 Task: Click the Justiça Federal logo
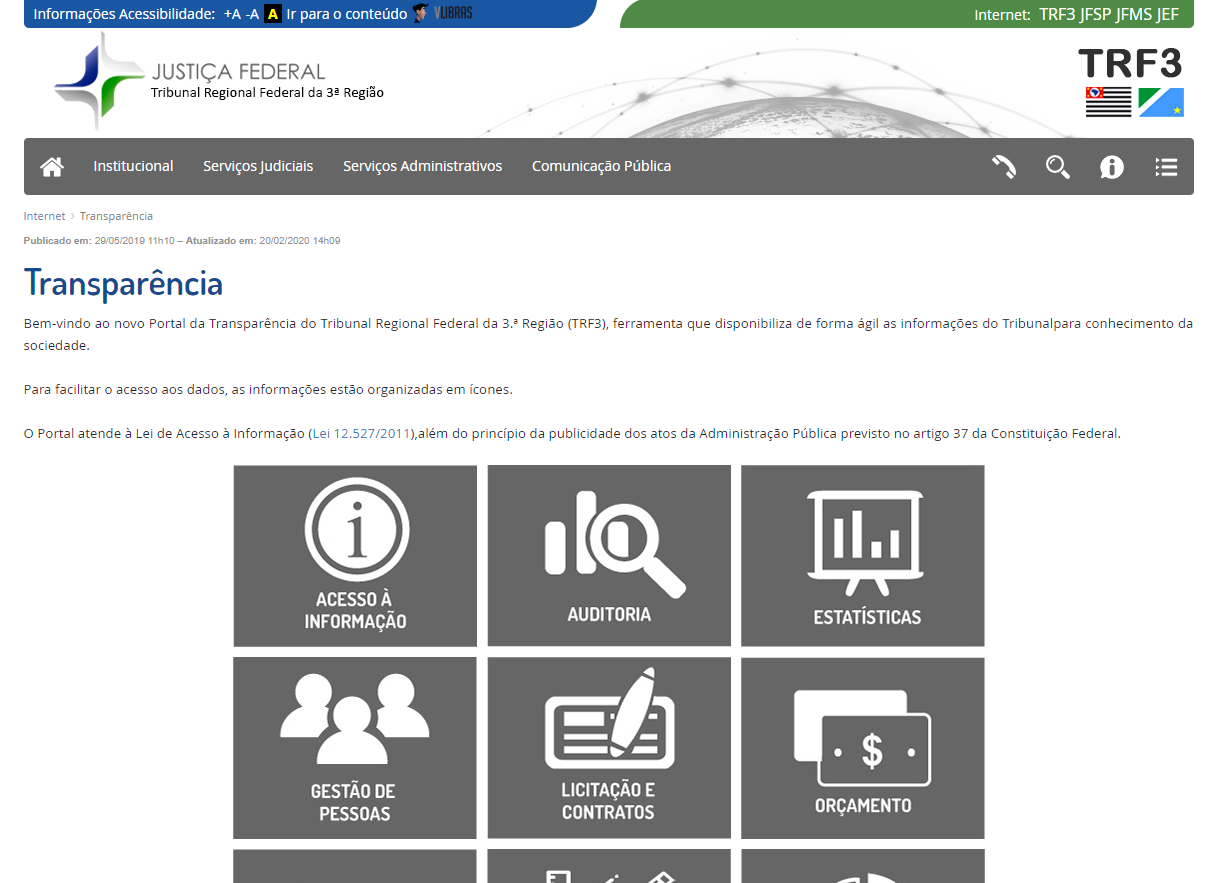pos(219,82)
